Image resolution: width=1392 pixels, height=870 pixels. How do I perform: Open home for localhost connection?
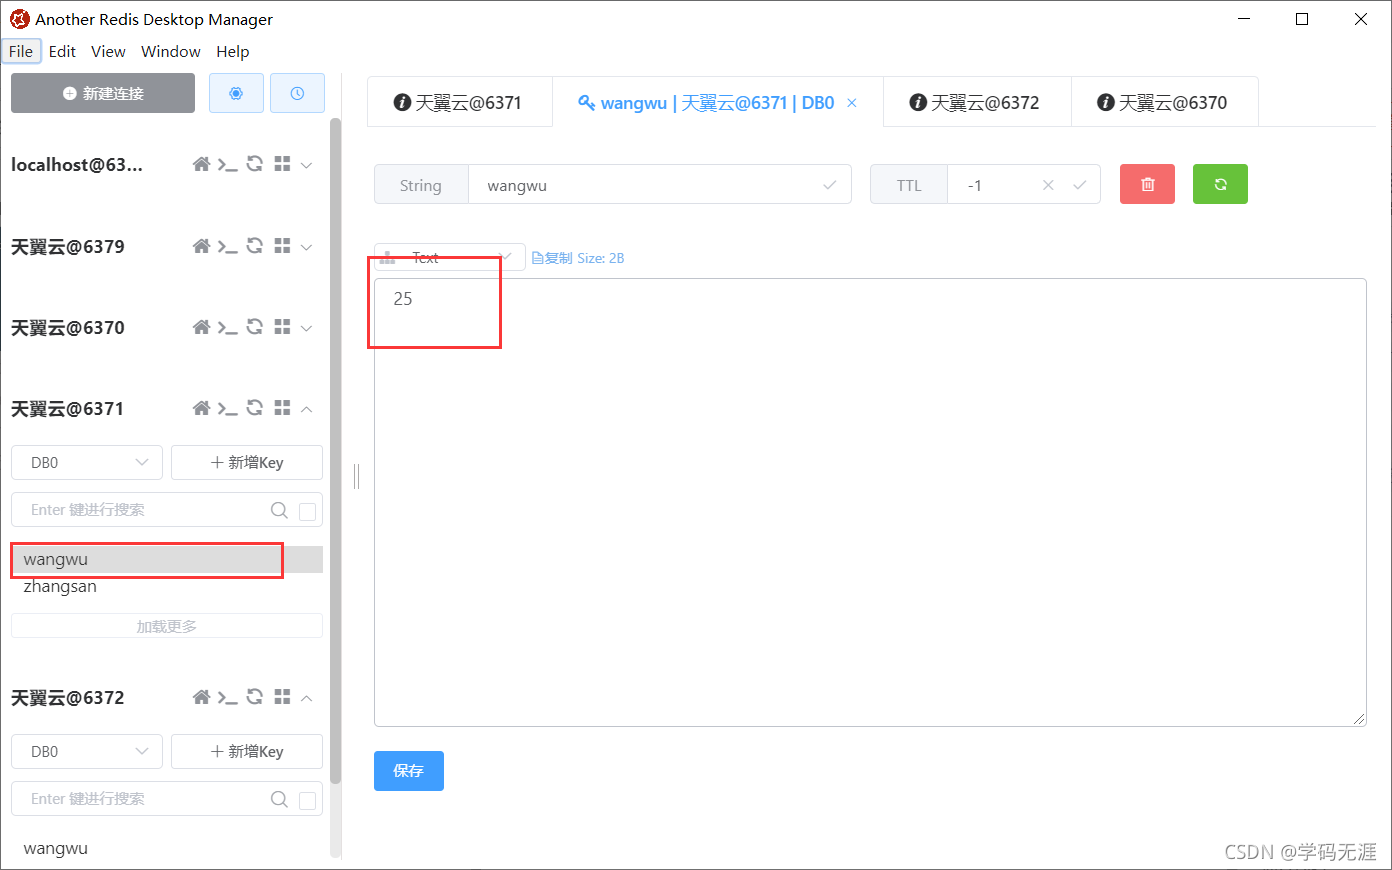tap(201, 164)
